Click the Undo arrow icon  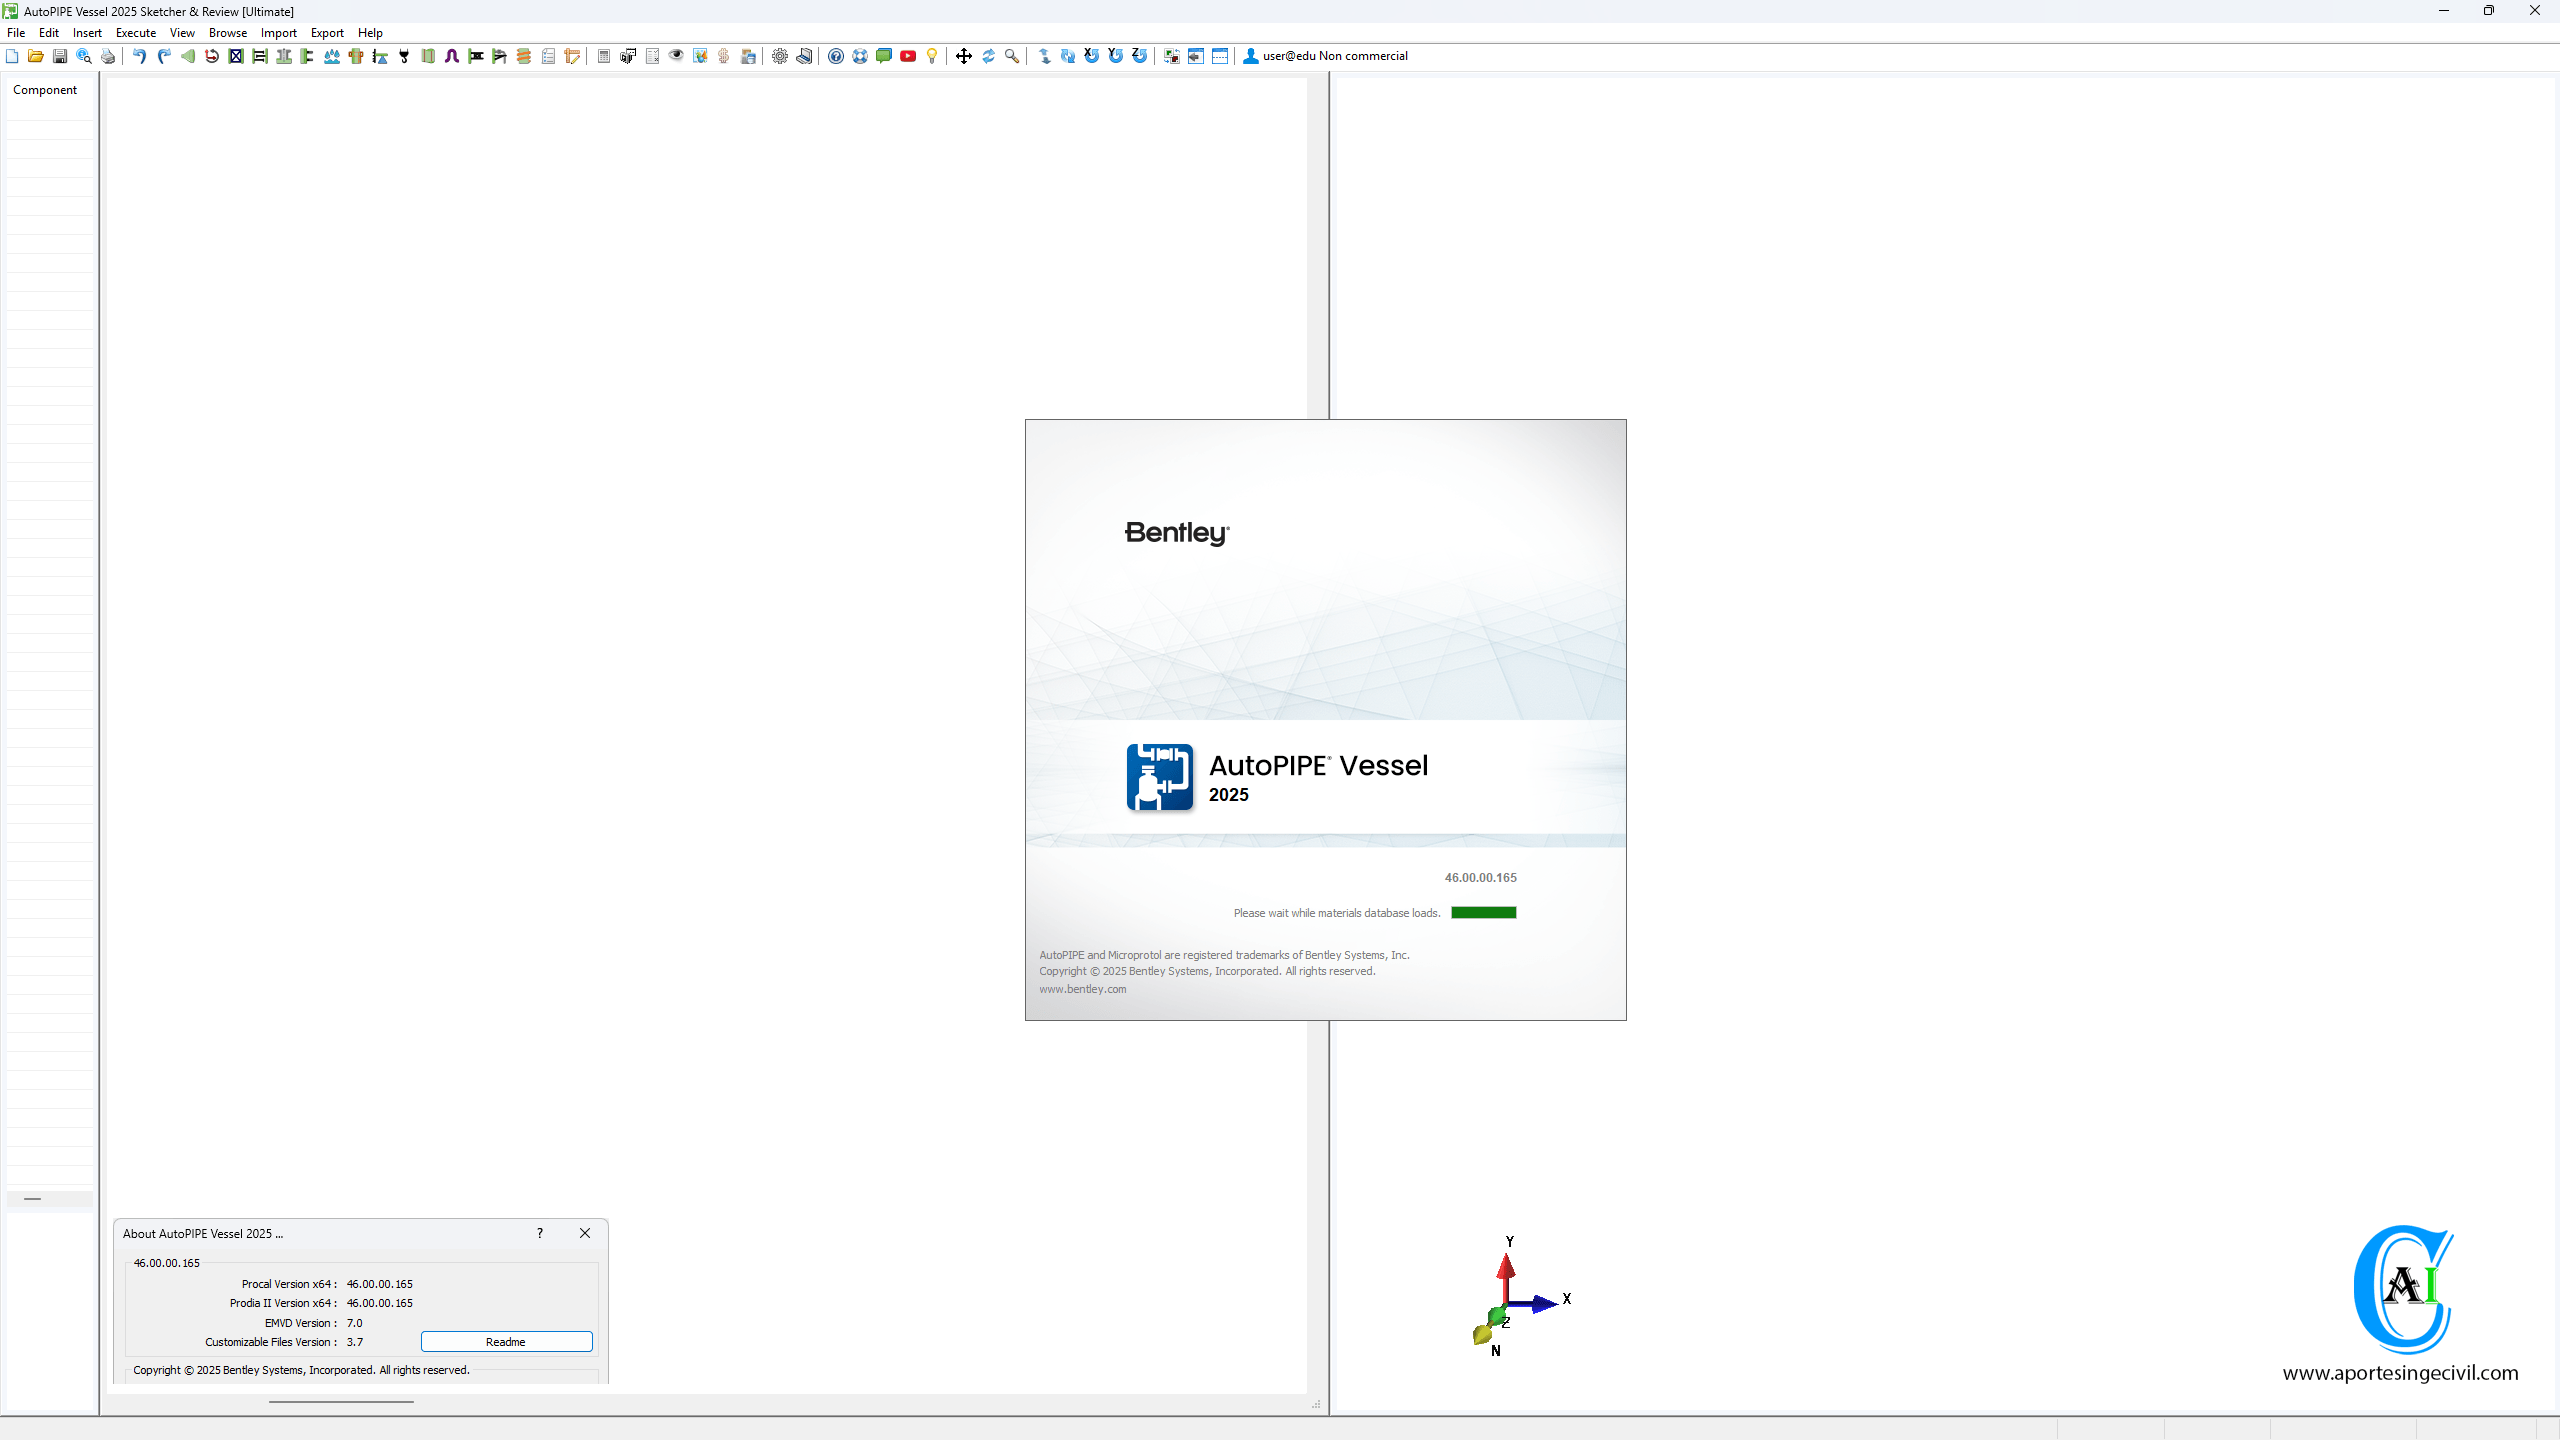pos(139,56)
